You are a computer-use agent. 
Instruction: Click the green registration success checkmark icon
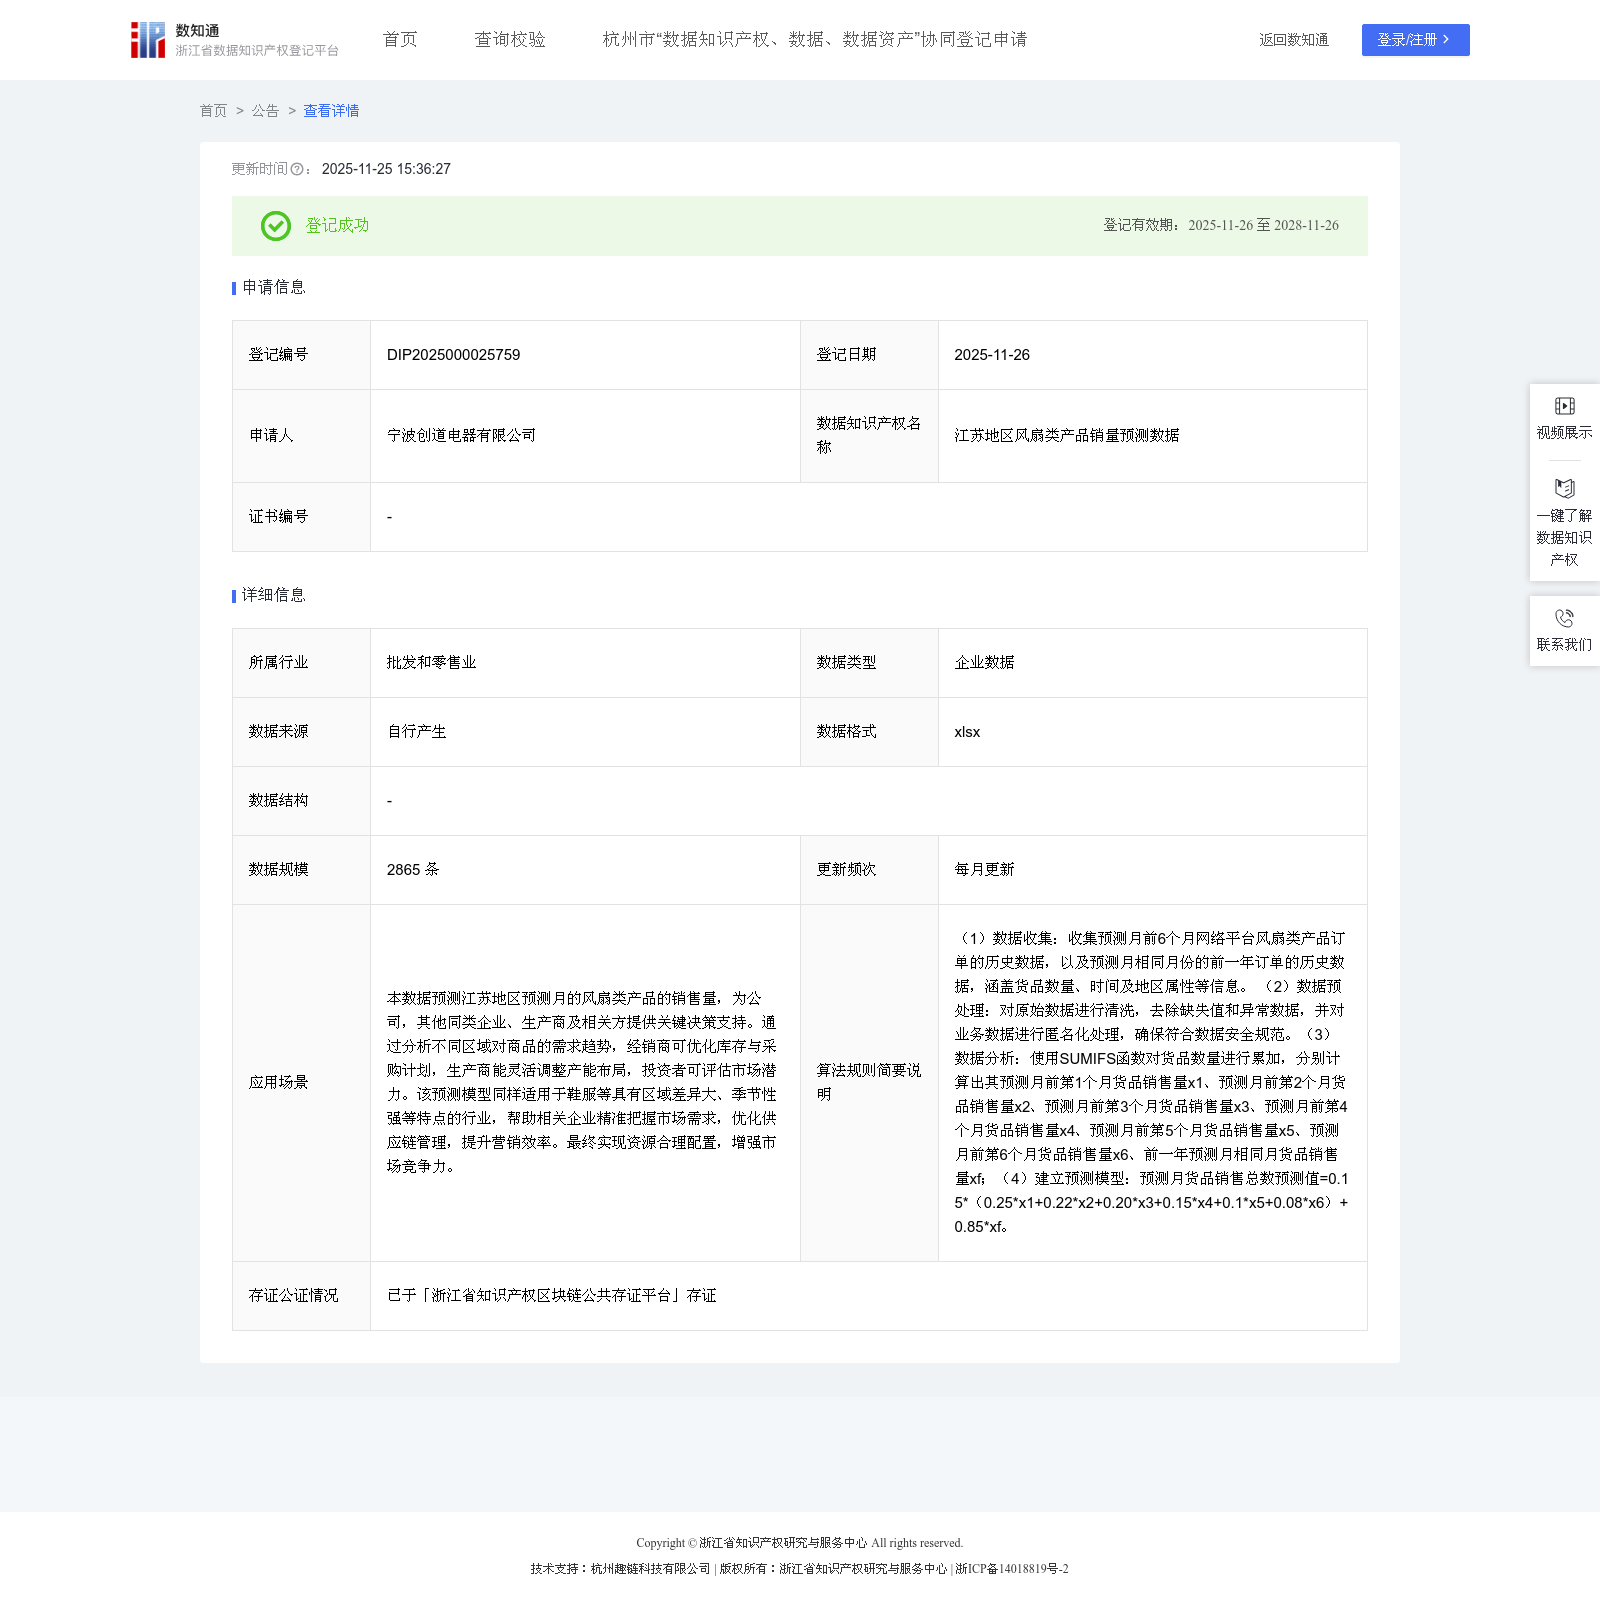coord(276,226)
